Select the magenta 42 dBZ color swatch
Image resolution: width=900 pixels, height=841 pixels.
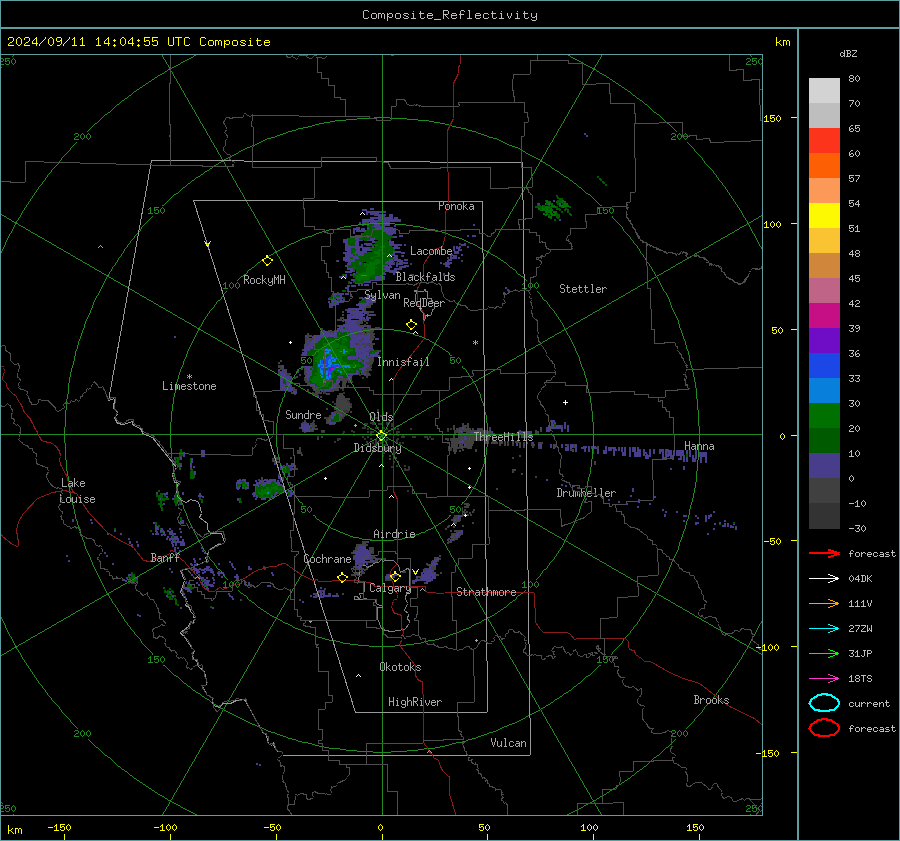click(x=824, y=316)
